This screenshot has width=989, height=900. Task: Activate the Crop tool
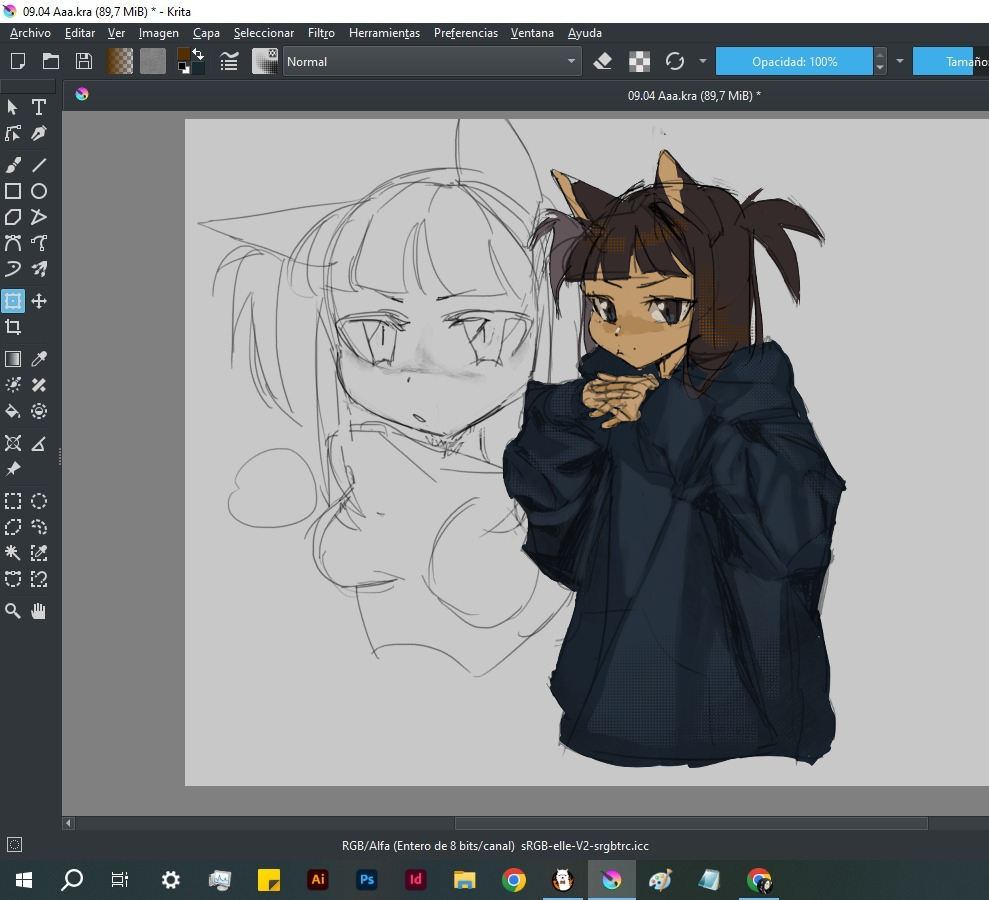tap(13, 327)
